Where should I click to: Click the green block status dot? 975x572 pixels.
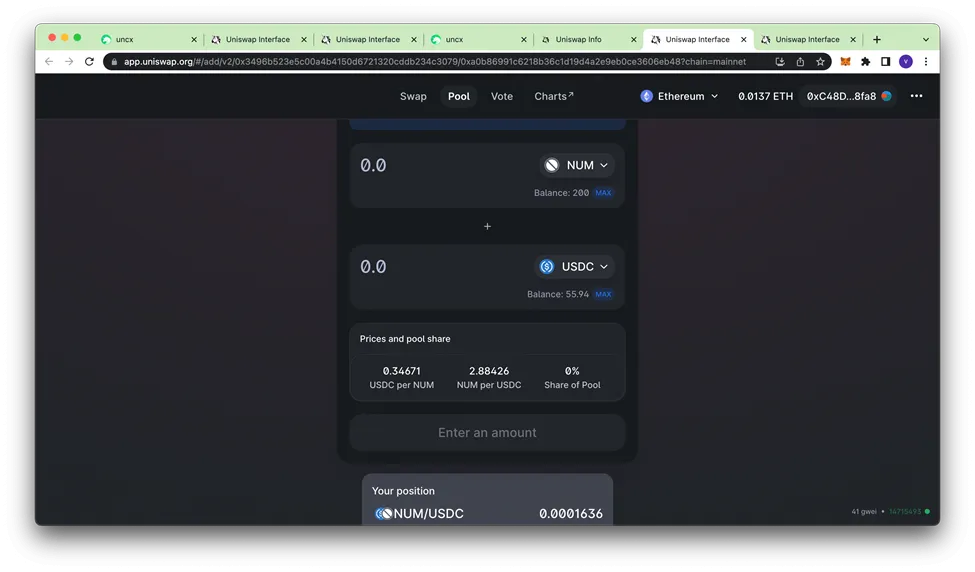[x=927, y=512]
